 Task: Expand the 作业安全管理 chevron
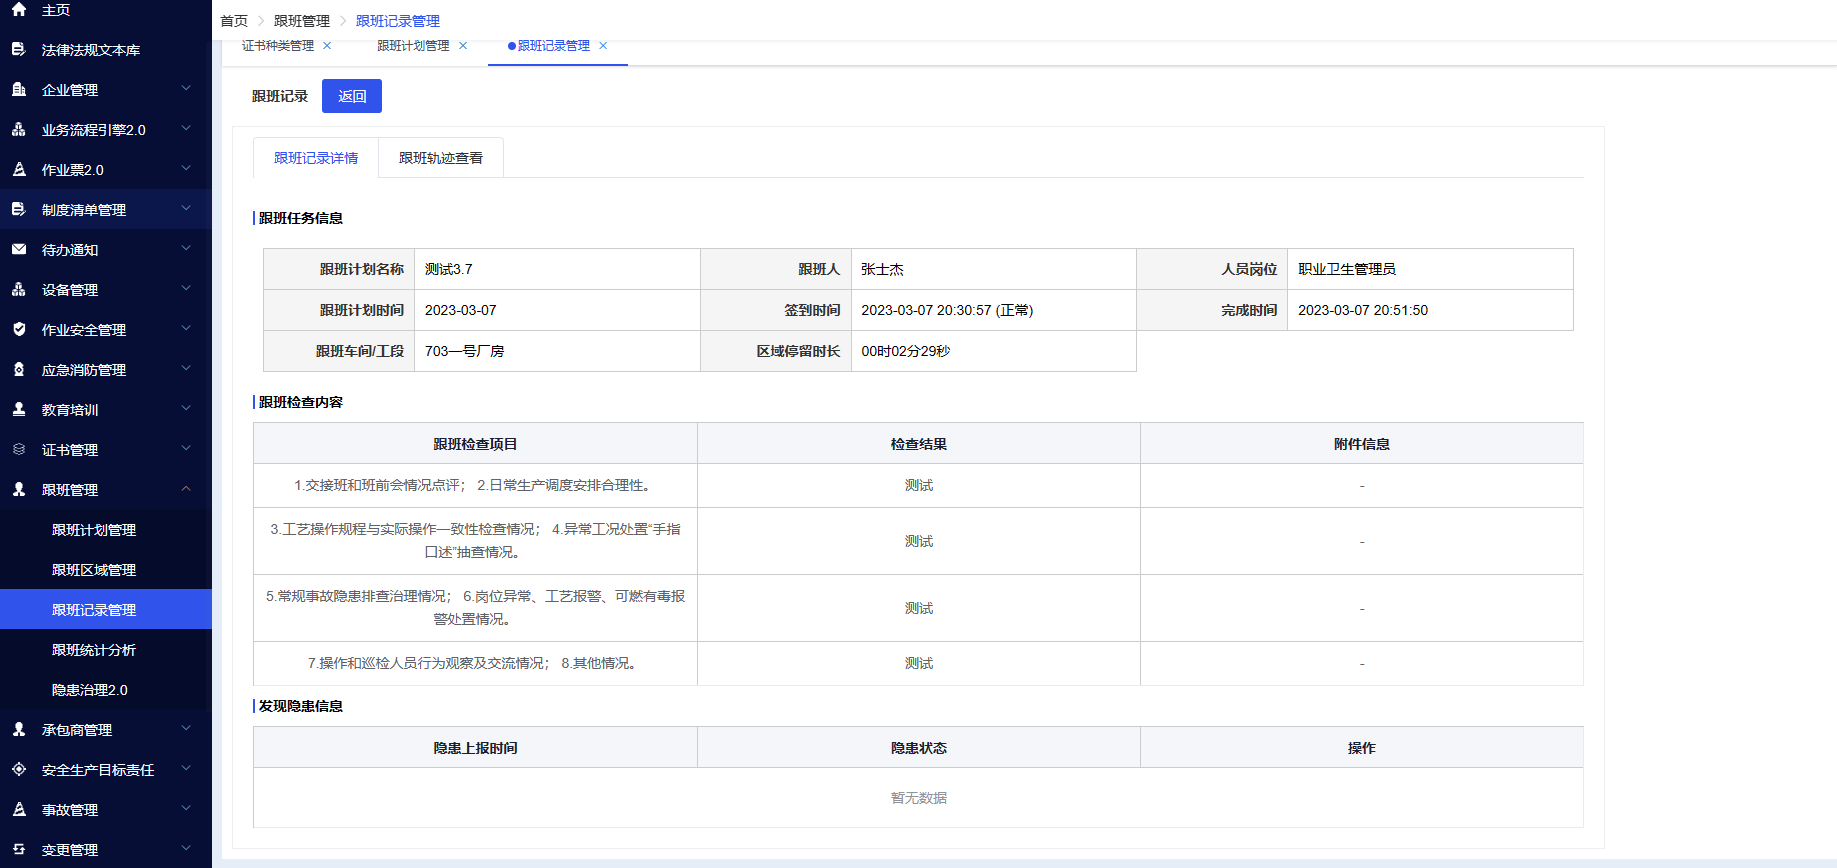tap(186, 328)
